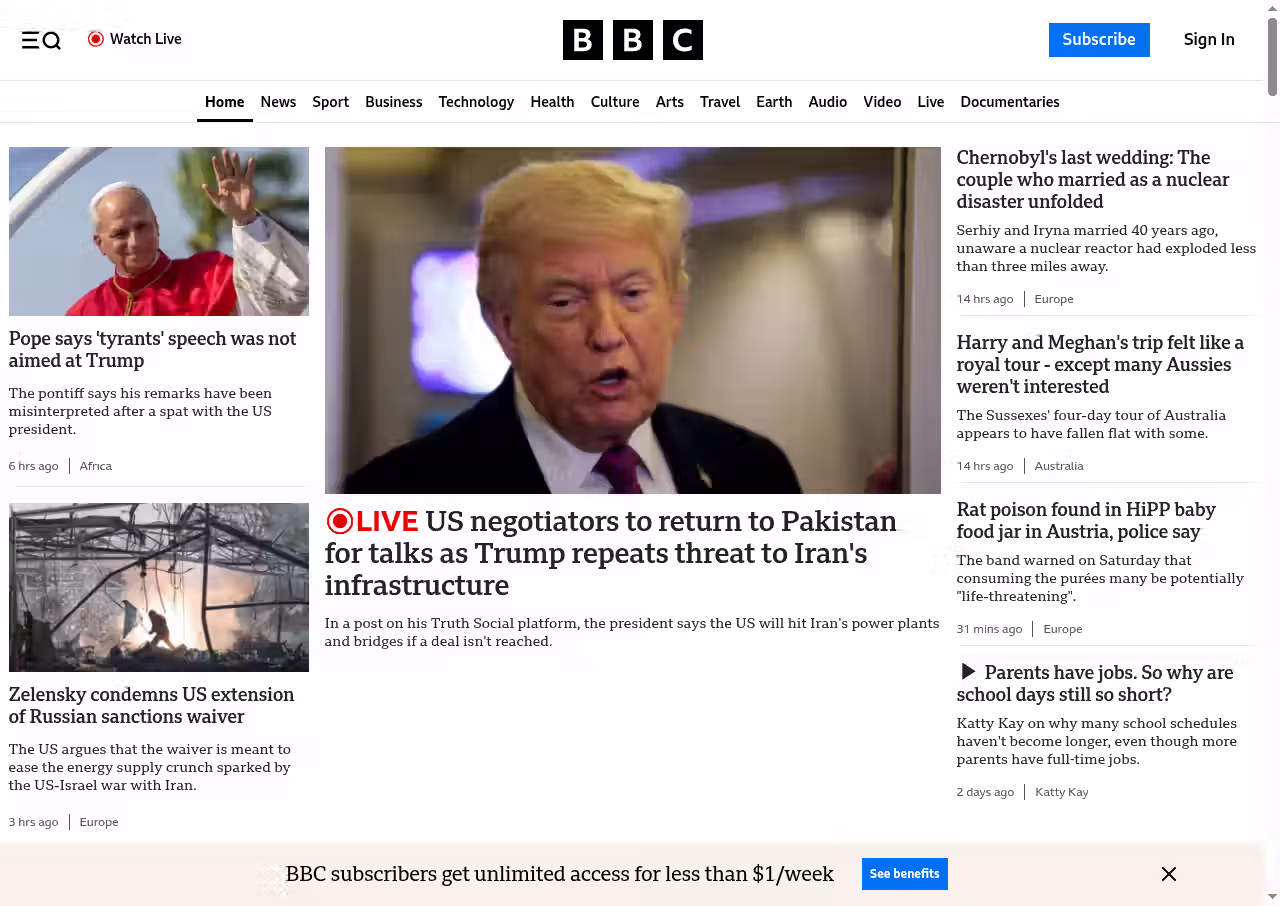Open Rat poison in HiPP baby food story
The height and width of the screenshot is (906, 1280).
coord(1085,521)
